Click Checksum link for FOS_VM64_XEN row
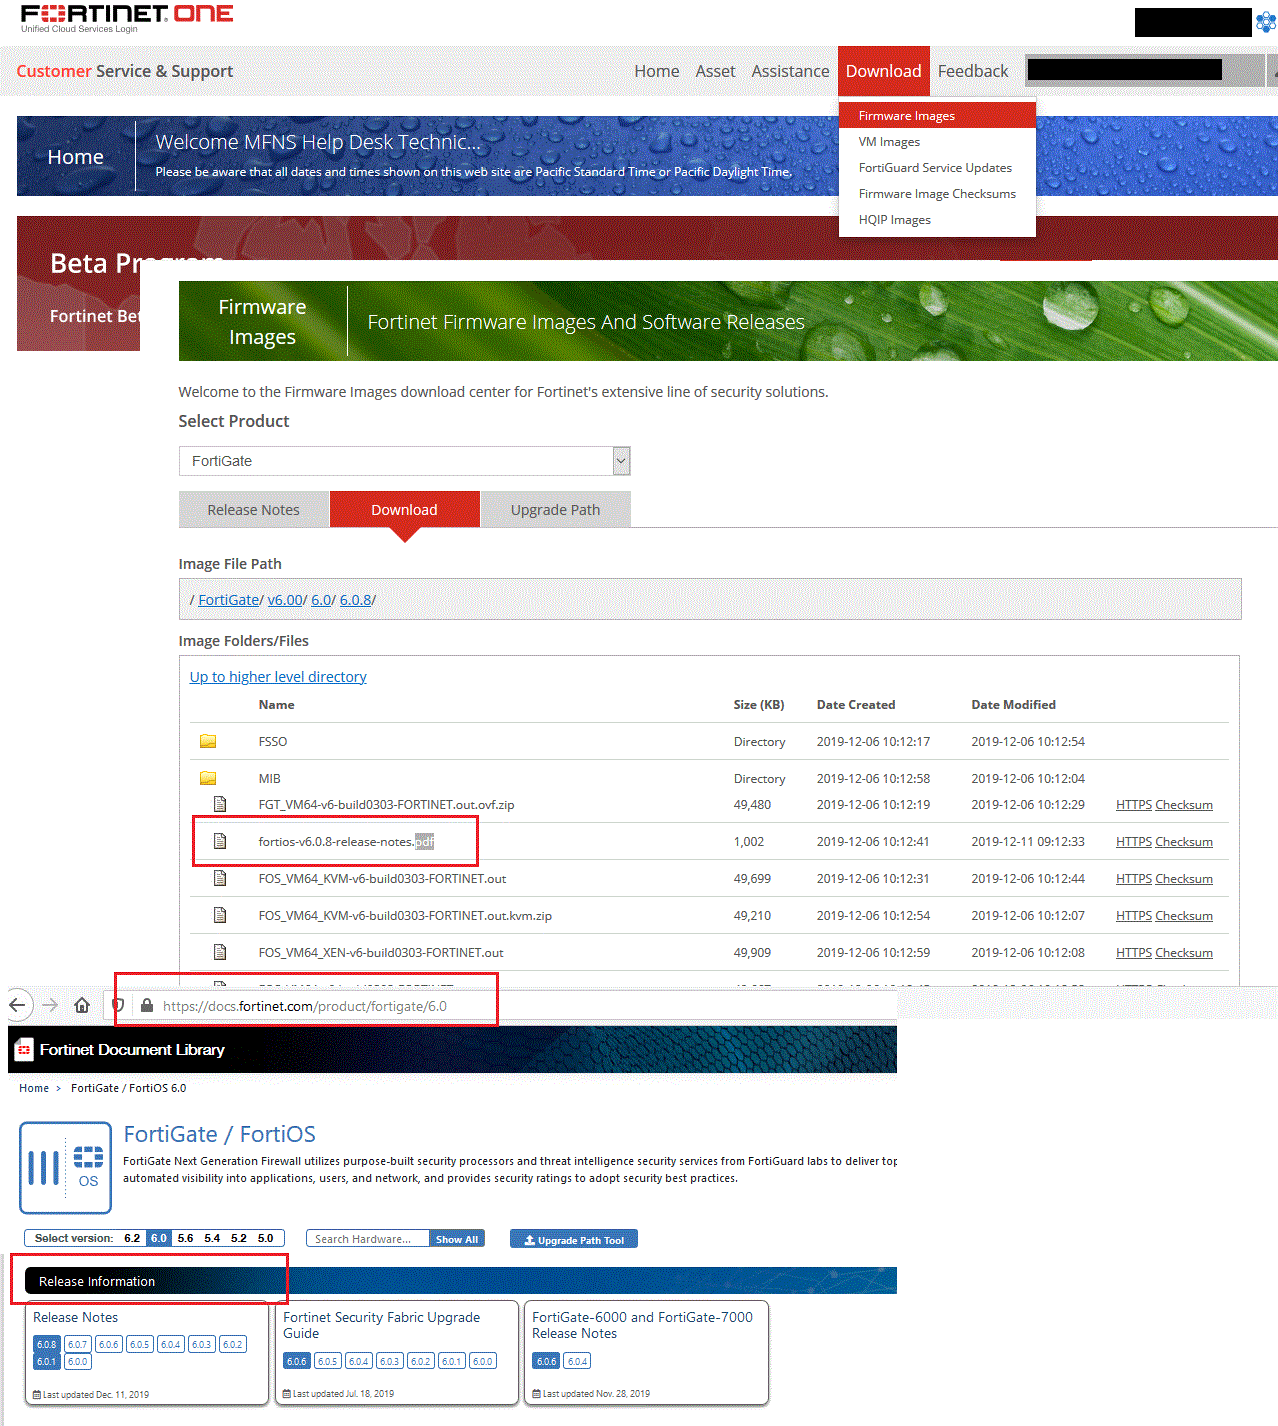 coord(1184,953)
